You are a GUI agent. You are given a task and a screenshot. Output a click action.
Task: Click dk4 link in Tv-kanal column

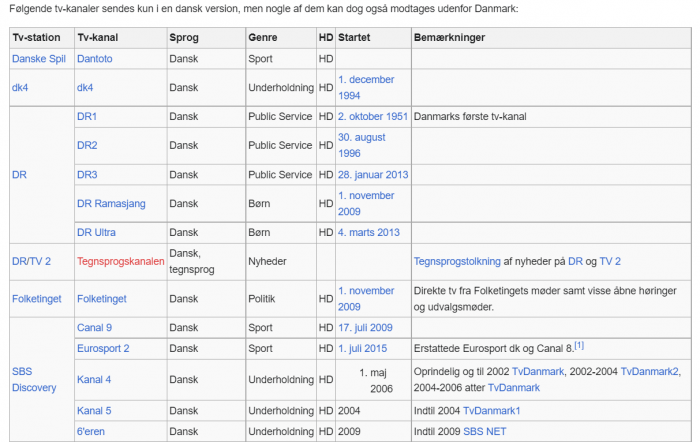85,88
